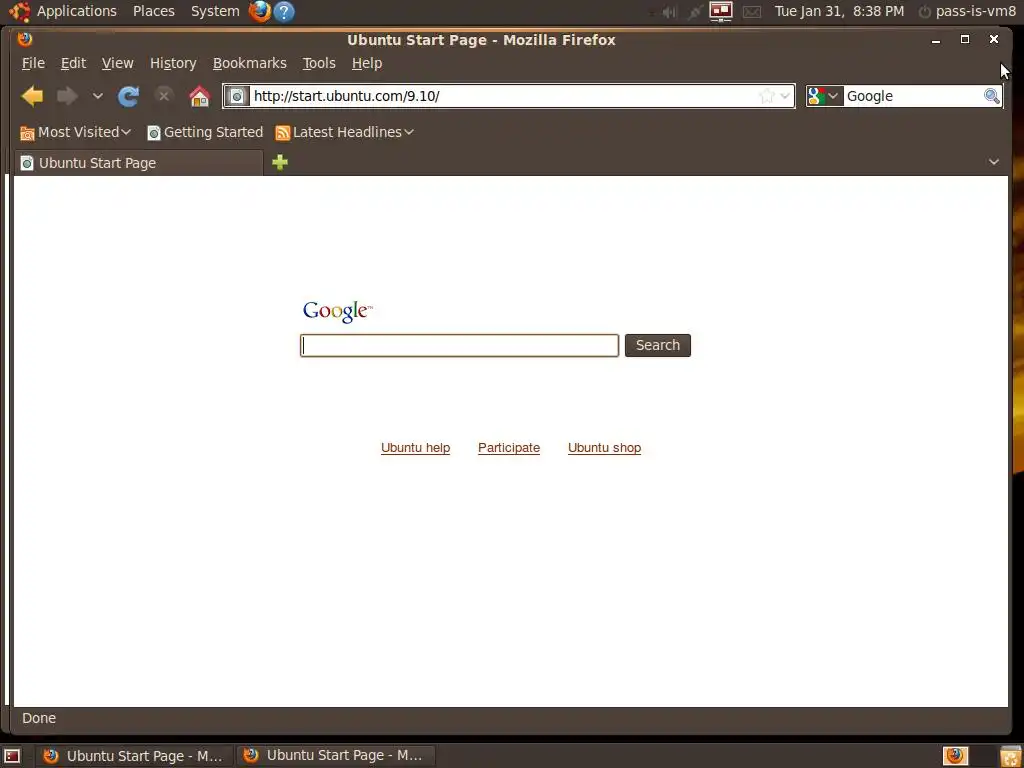1024x768 pixels.
Task: Maximize the Firefox window
Action: [965, 40]
